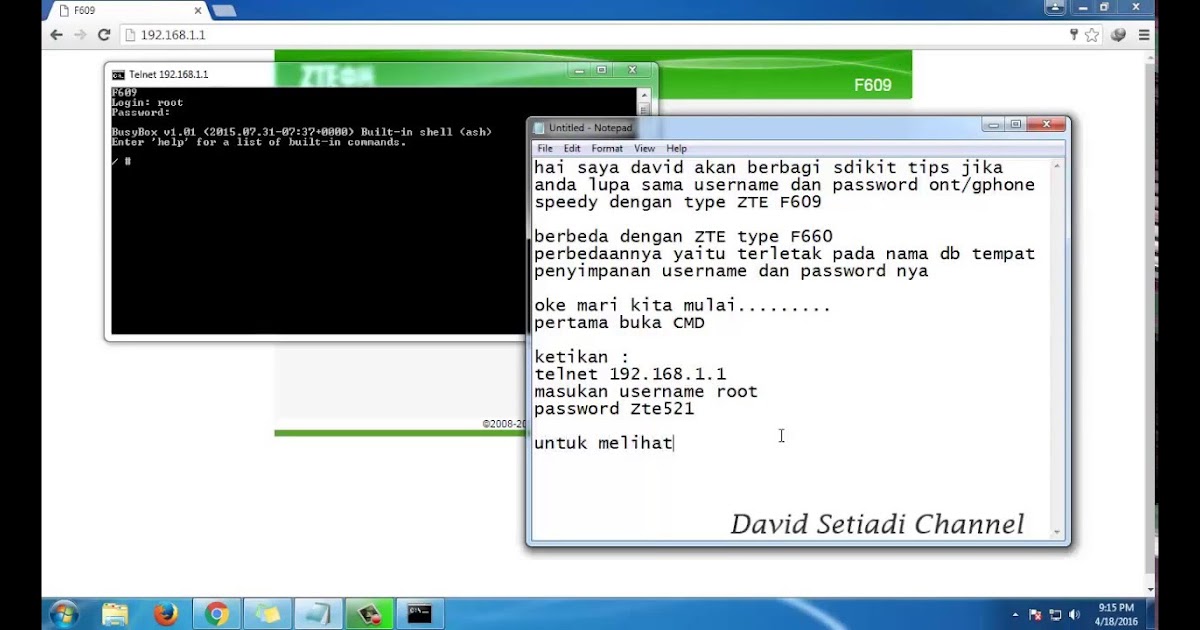Open the Windows Start menu
This screenshot has width=1200, height=630.
pos(64,613)
